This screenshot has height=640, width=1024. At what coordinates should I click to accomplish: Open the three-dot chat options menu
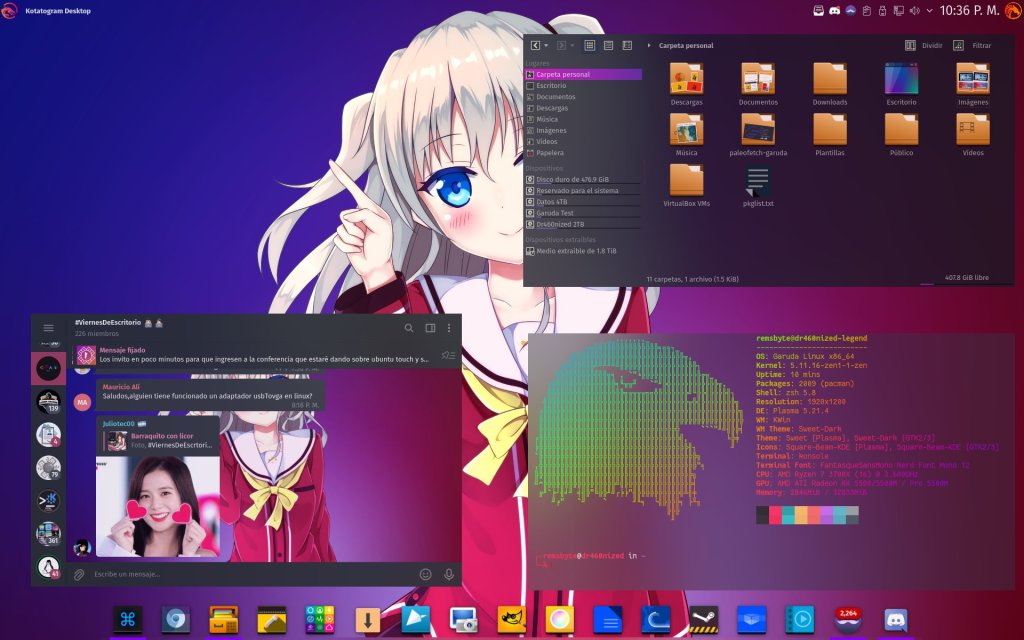(x=449, y=328)
